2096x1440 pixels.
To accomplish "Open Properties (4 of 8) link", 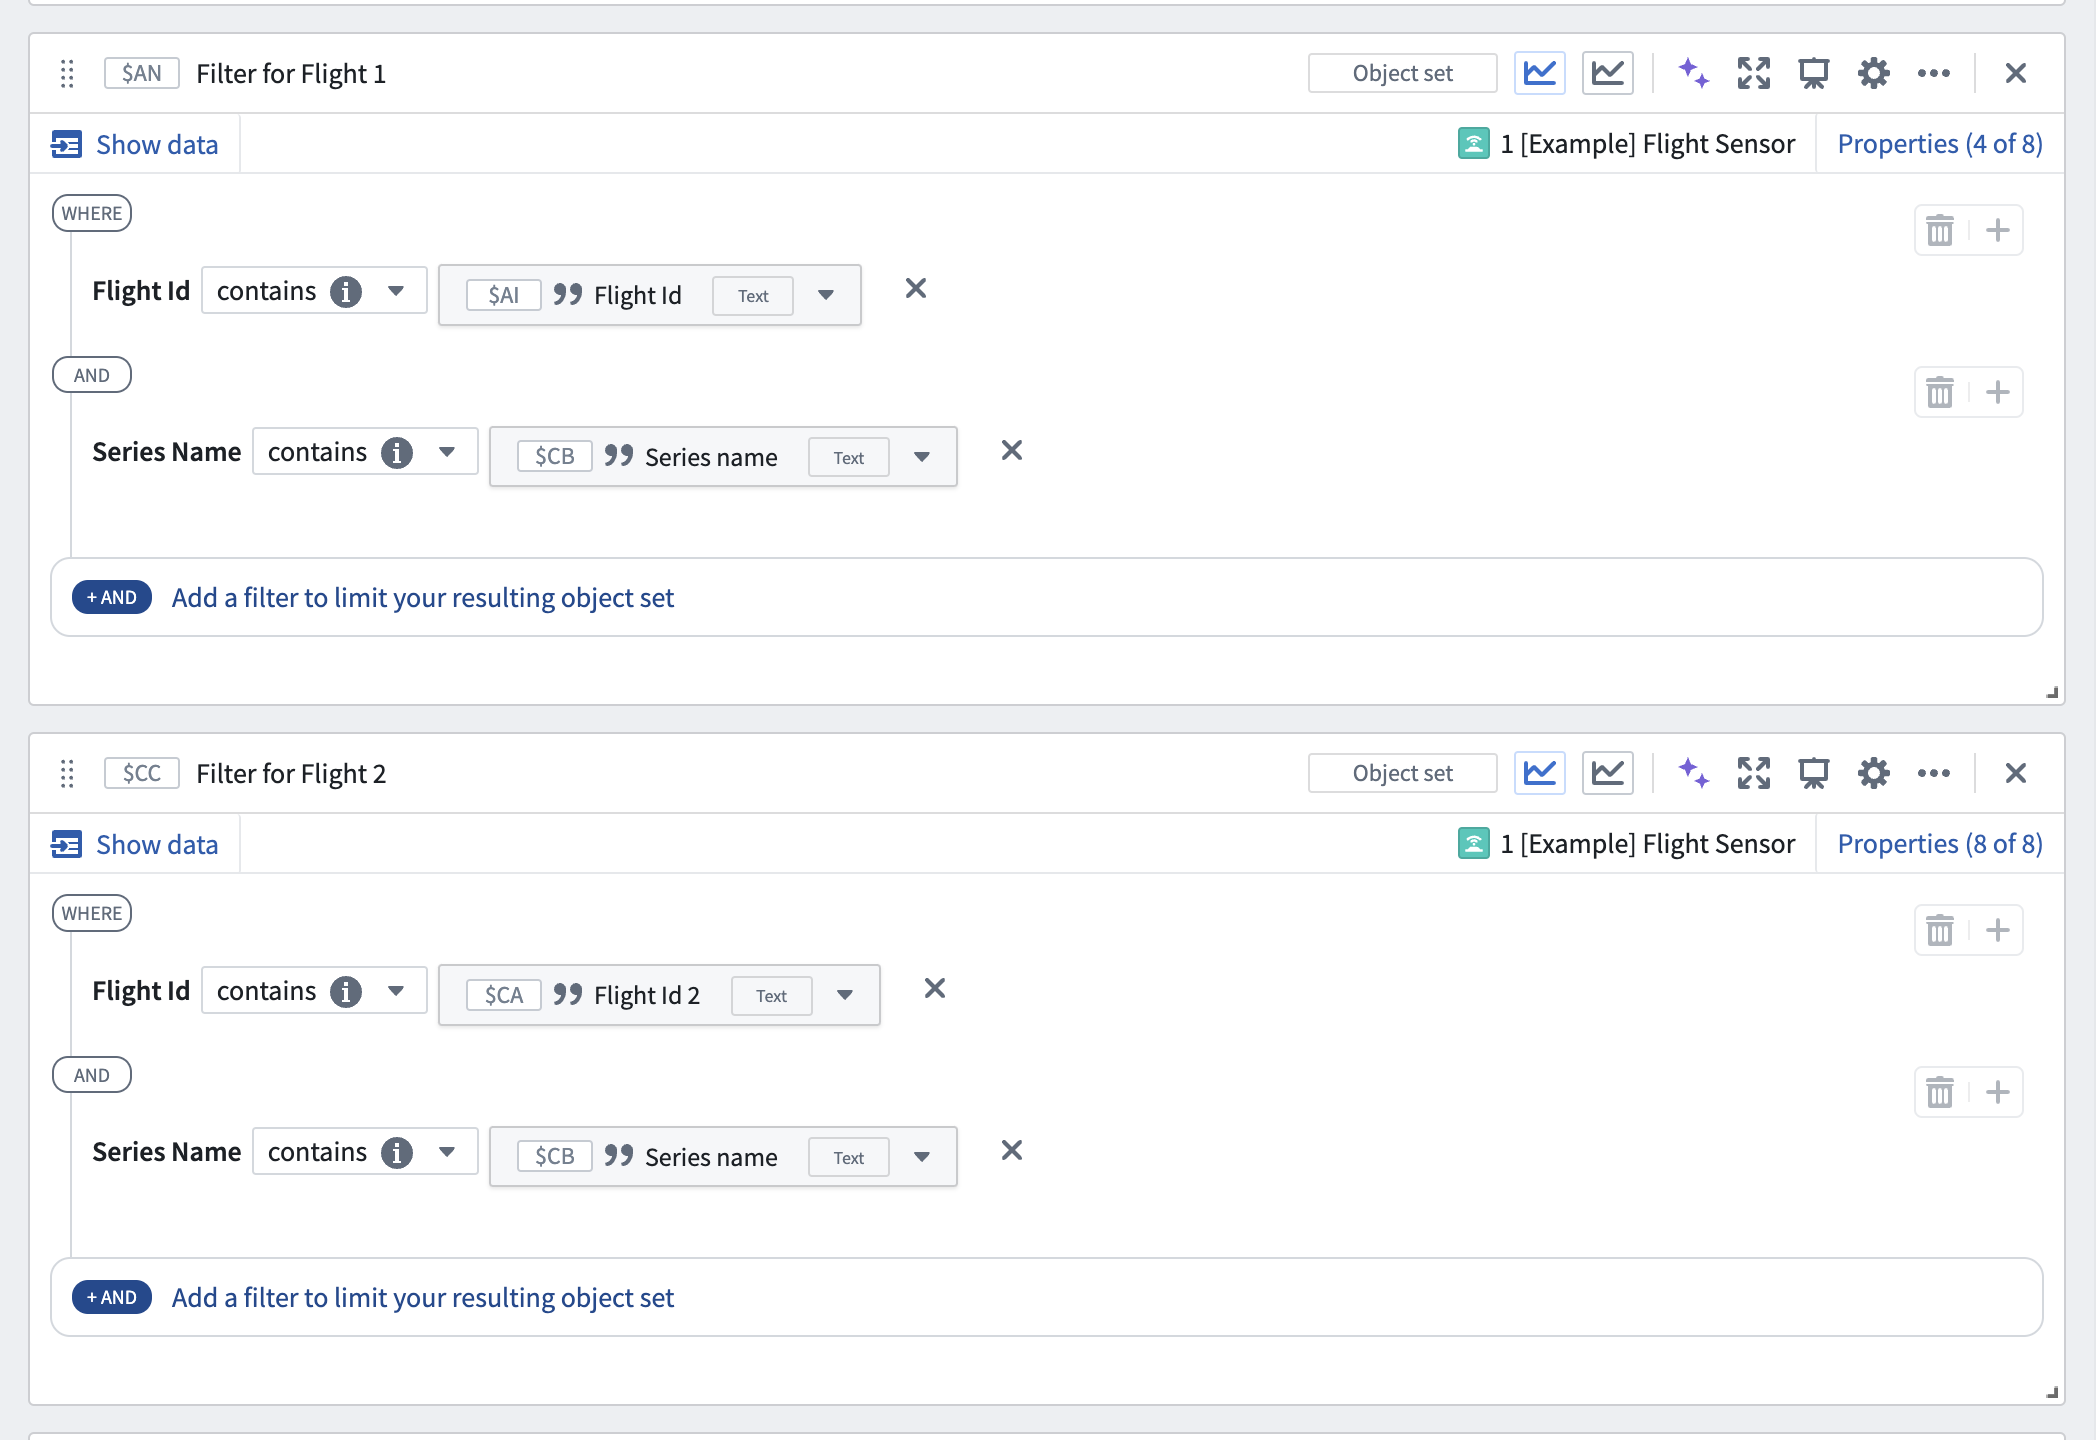I will (1940, 144).
